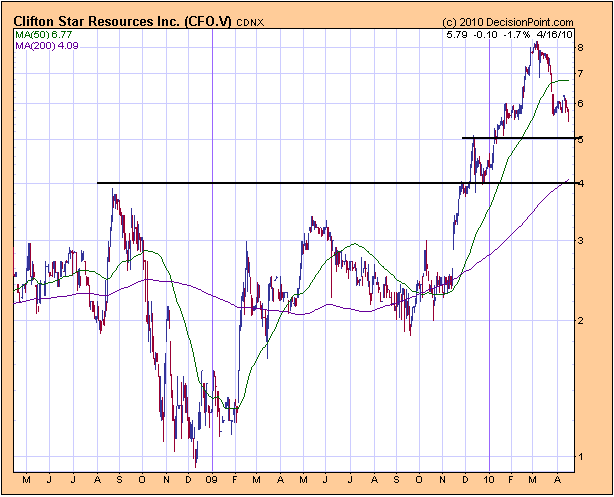
Task: Click the 6 label on price axis
Action: (x=580, y=103)
